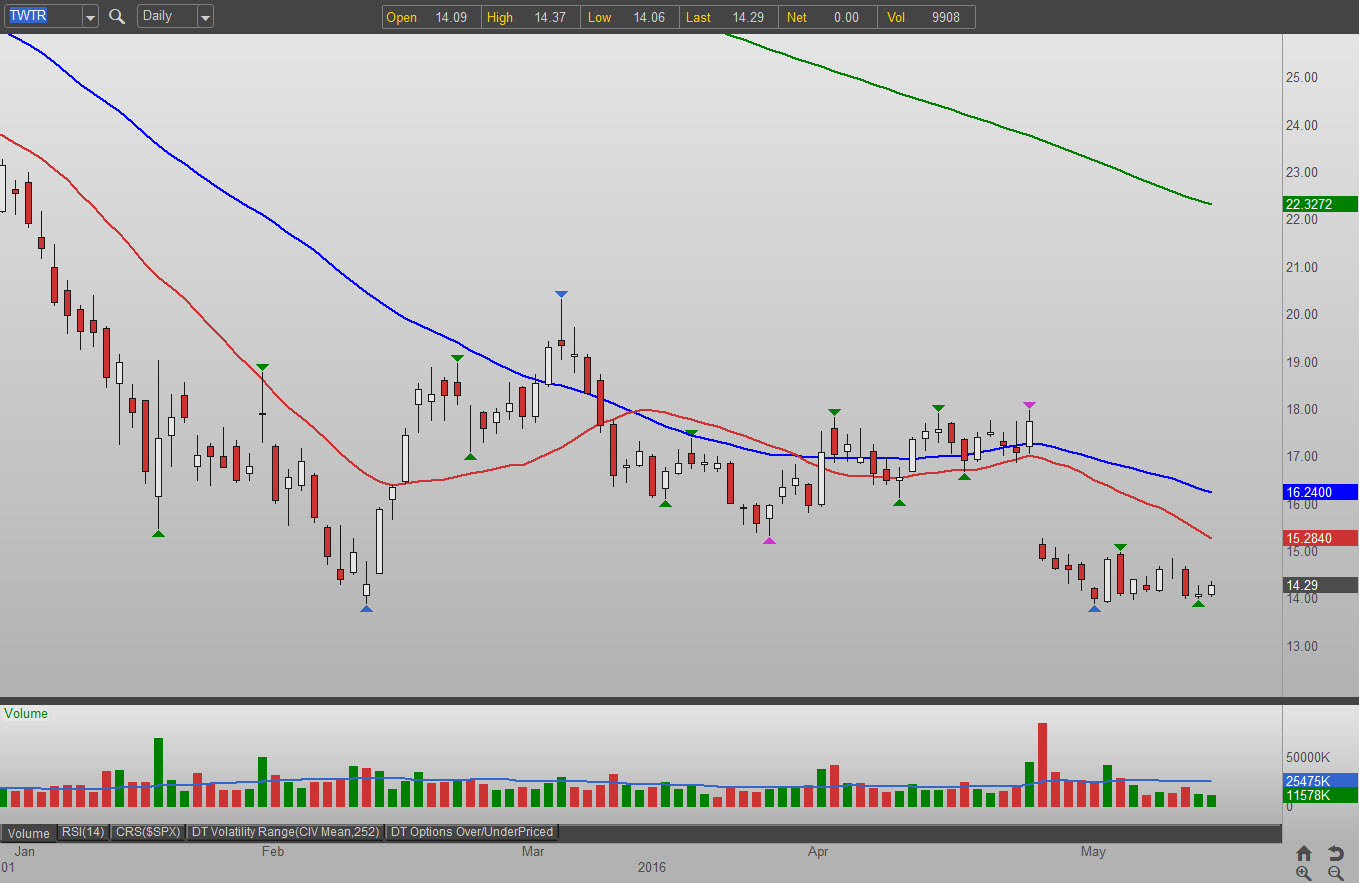Screen dimensions: 1359x883
Task: Switch to the RSI(14) tab
Action: coord(83,832)
